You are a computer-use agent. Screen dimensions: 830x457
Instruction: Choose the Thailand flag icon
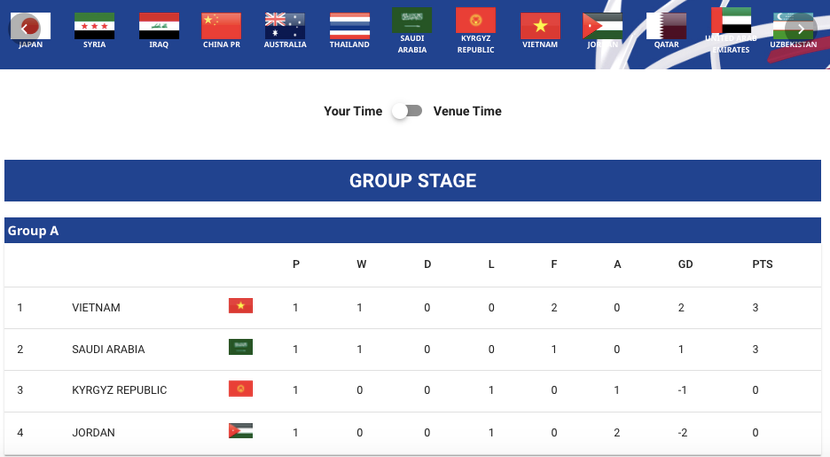tap(349, 26)
